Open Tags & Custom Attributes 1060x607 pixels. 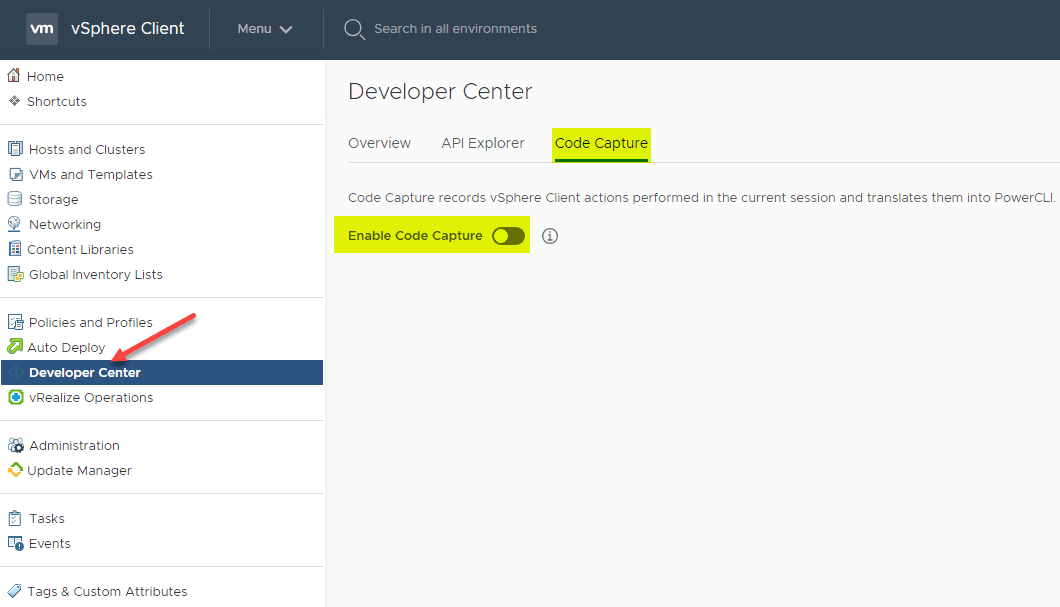tap(107, 591)
